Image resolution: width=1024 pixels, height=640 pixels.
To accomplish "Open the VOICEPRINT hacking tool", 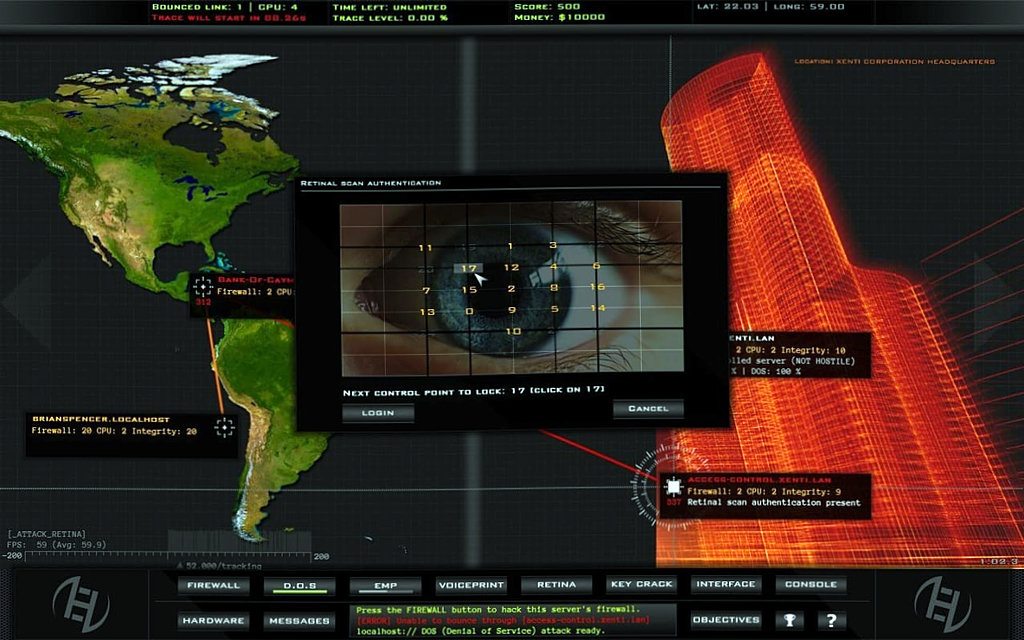I will [x=471, y=585].
